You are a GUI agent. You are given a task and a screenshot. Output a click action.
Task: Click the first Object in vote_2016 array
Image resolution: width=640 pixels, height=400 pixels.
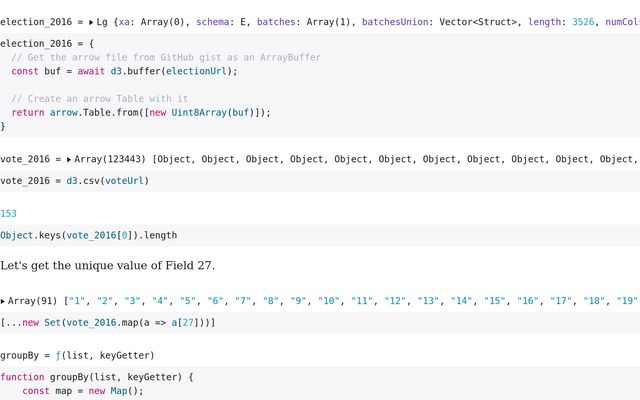point(173,159)
